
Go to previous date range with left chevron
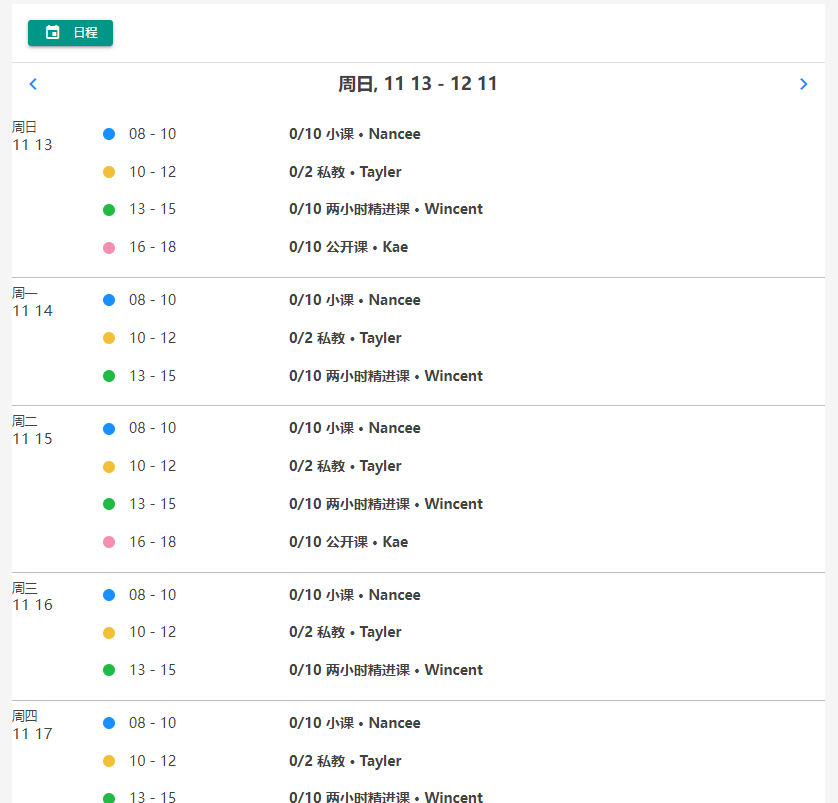[x=33, y=85]
